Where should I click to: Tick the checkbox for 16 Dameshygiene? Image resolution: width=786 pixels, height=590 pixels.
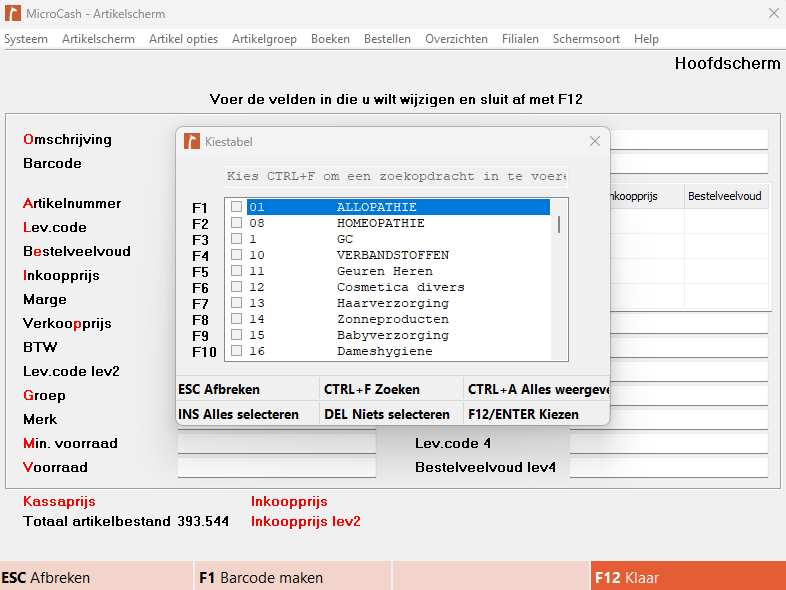(237, 351)
